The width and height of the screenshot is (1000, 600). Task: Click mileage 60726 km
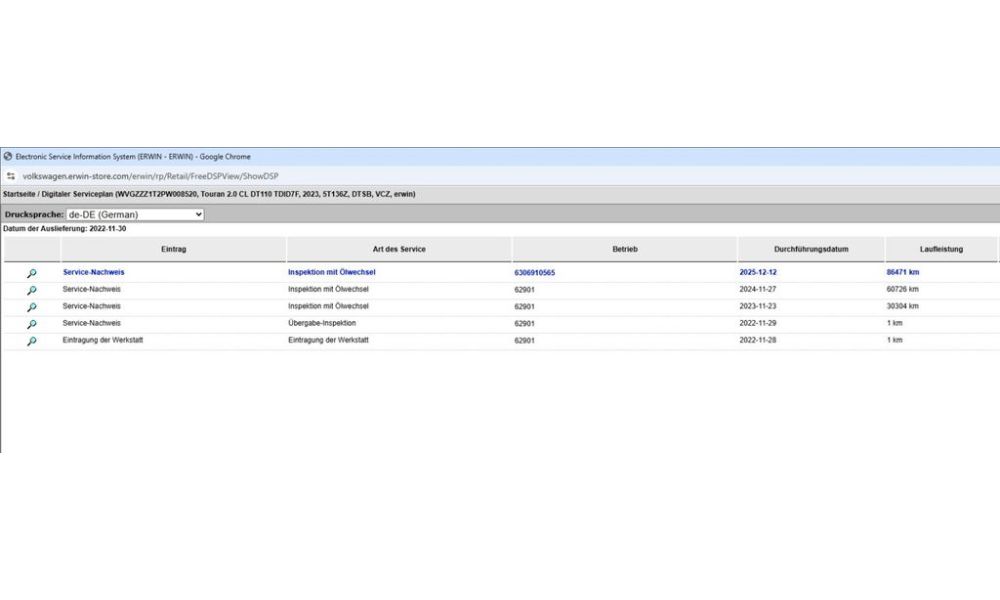(902, 289)
